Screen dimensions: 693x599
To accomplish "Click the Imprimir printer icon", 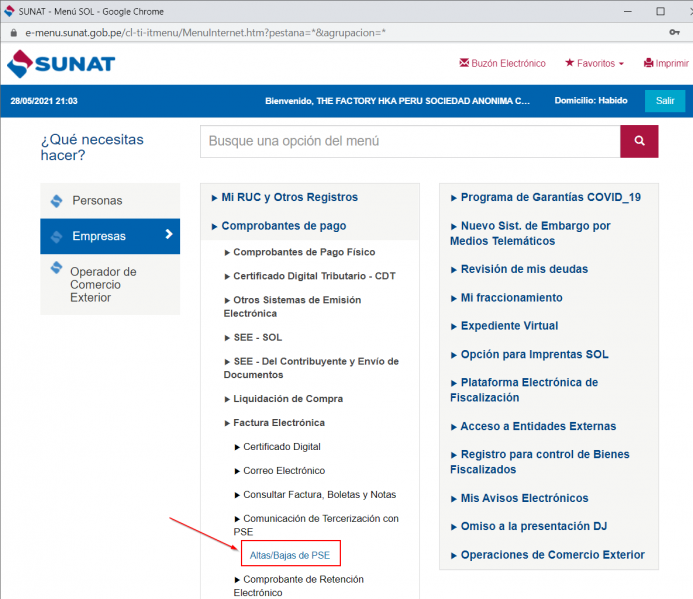I will (649, 63).
